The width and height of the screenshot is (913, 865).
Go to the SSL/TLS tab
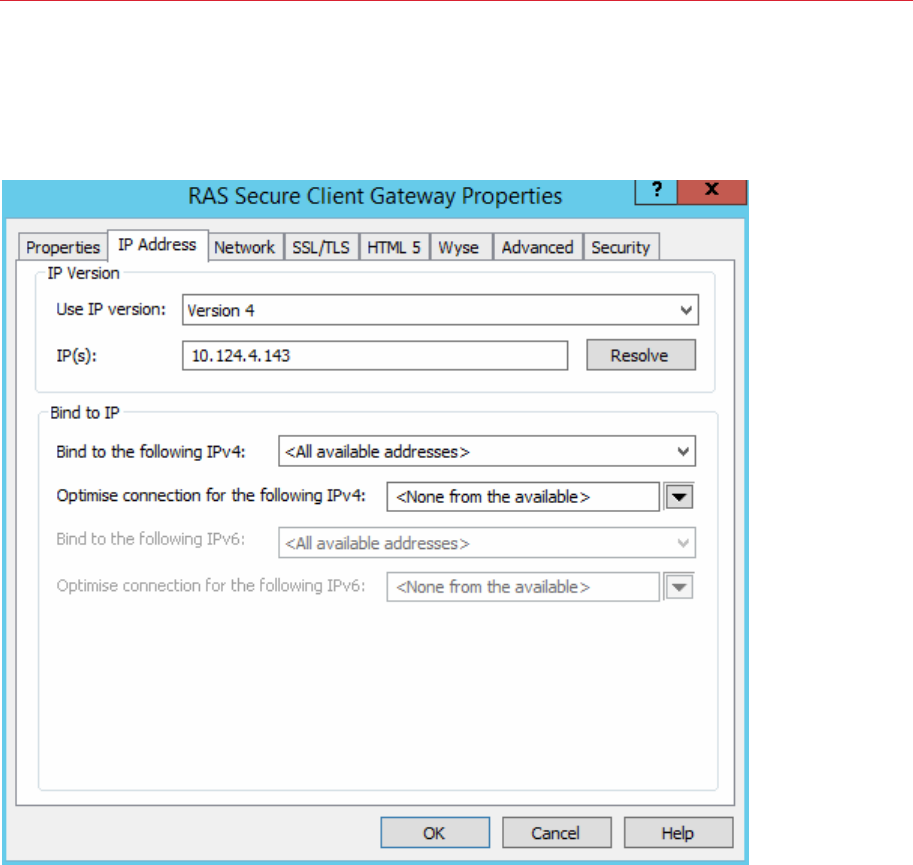[x=321, y=247]
